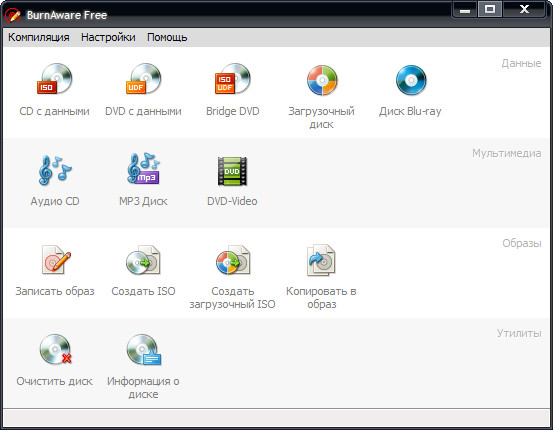This screenshot has width=553, height=430.
Task: Click the "DVD с данными" label
Action: click(x=143, y=111)
